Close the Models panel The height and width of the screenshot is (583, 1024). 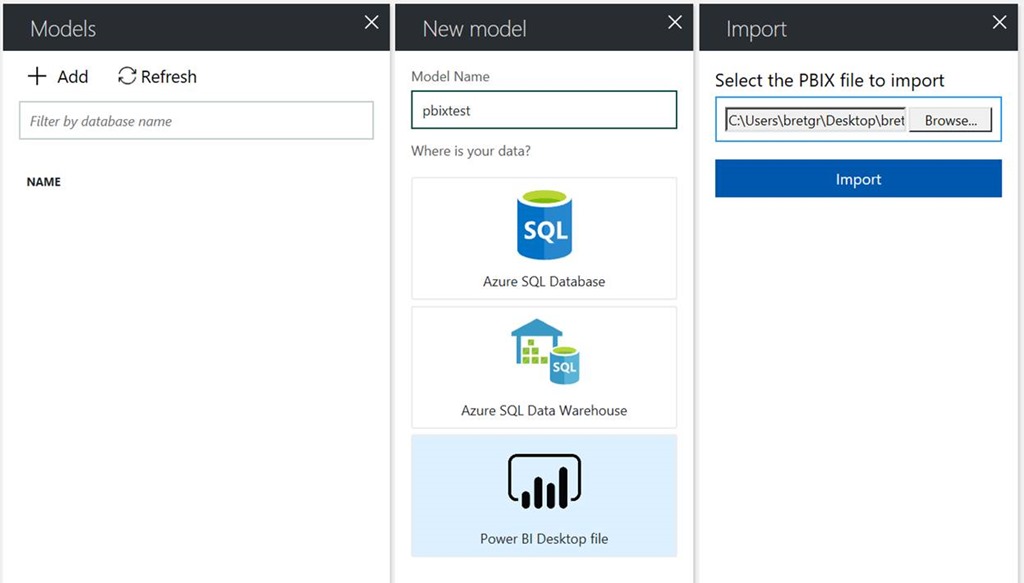[x=372, y=23]
